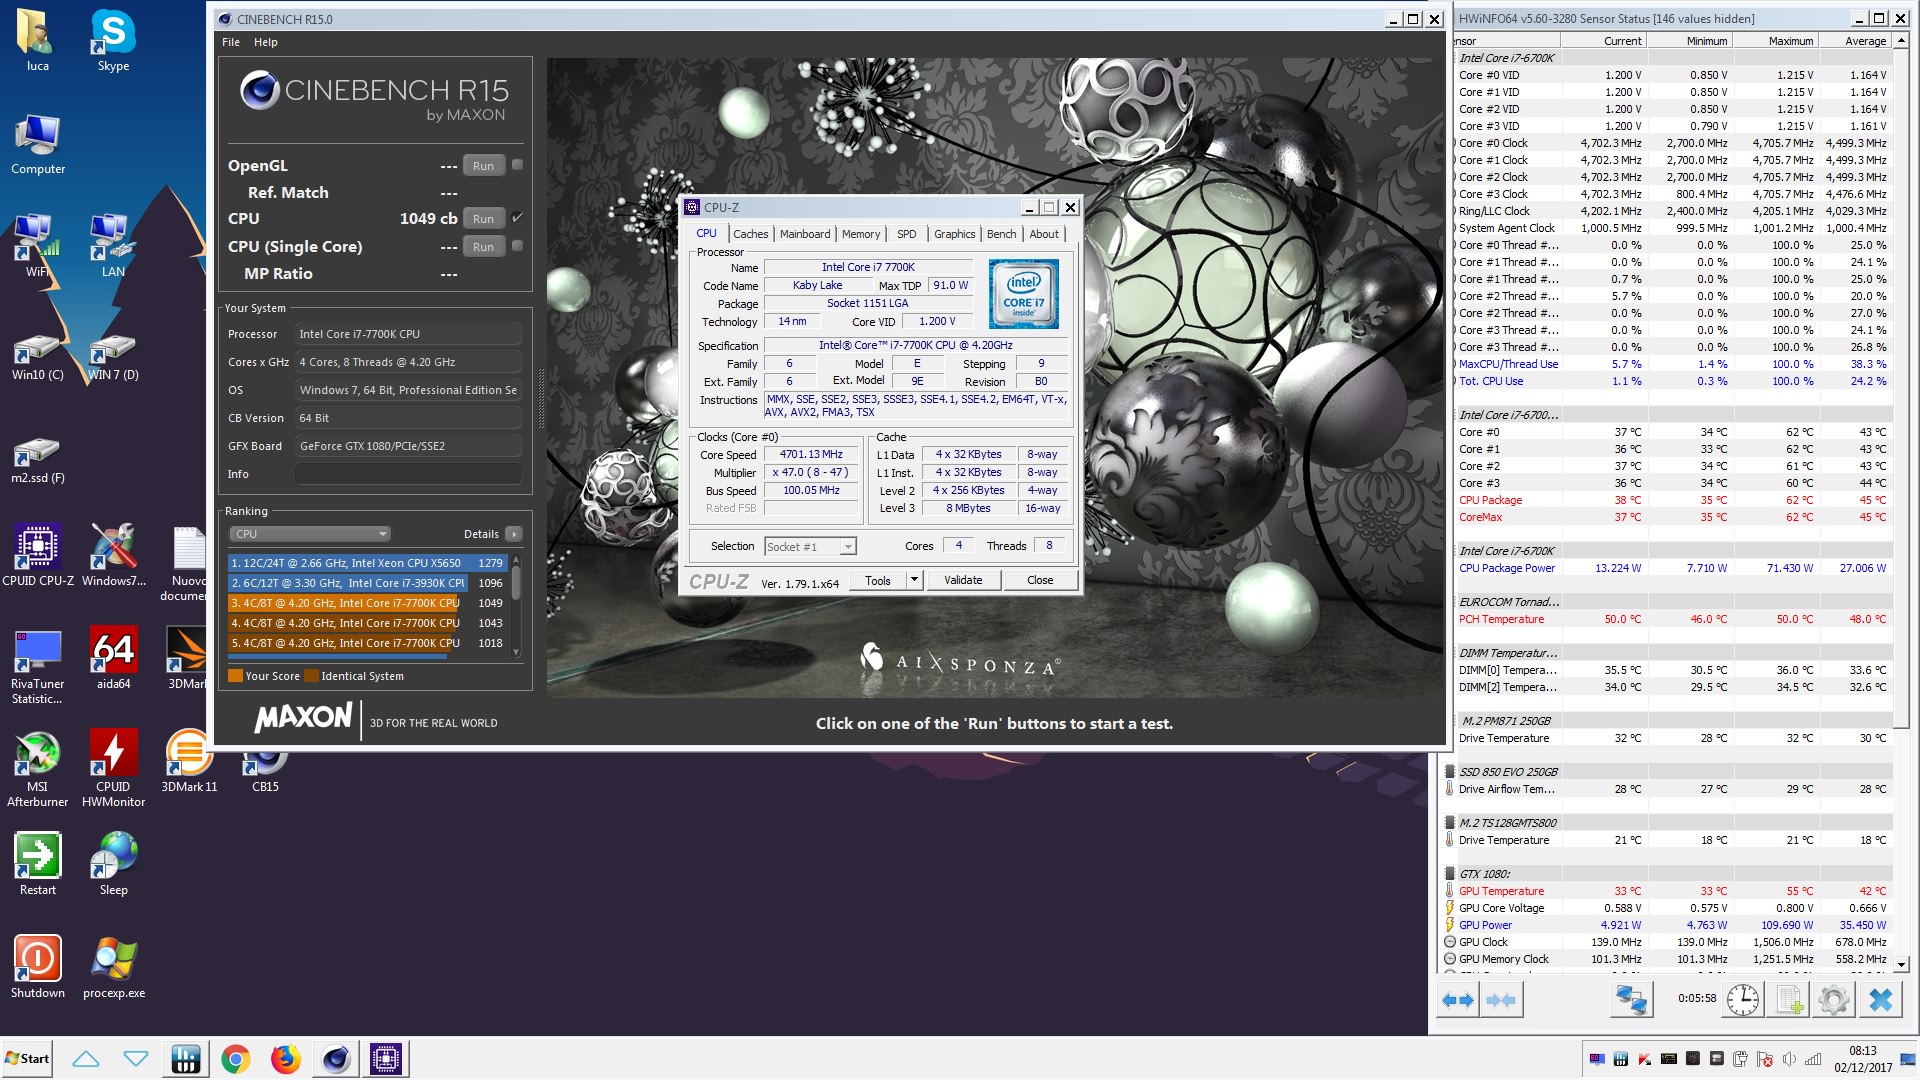Select the Win10 (C) drive icon
Screen dimensions: 1920x1080
point(37,357)
